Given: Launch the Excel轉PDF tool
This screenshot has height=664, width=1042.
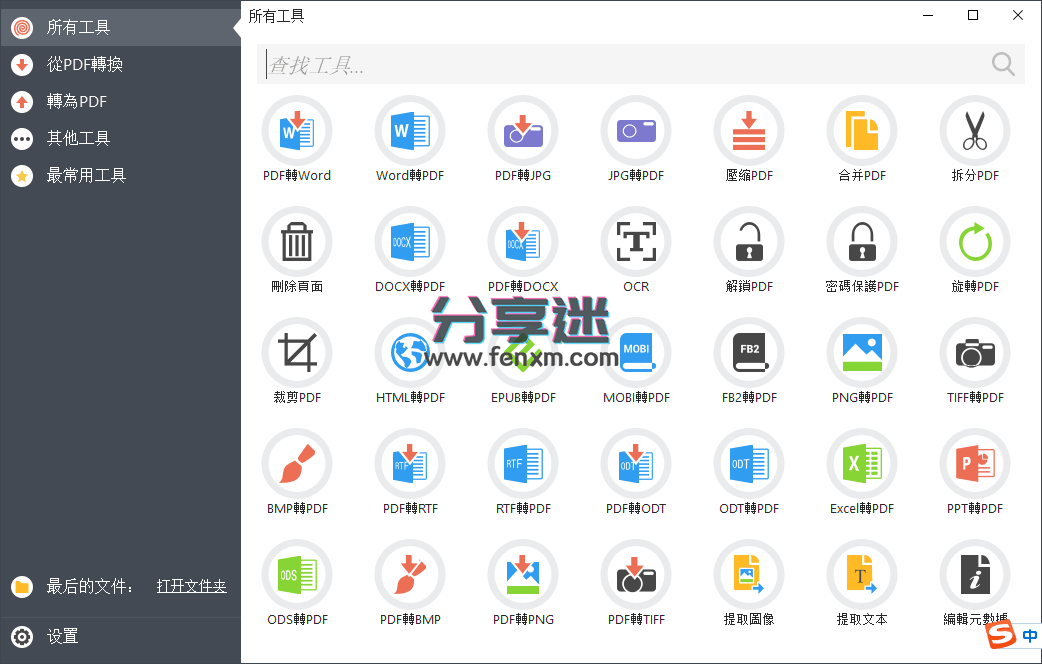Looking at the screenshot, I should (862, 473).
